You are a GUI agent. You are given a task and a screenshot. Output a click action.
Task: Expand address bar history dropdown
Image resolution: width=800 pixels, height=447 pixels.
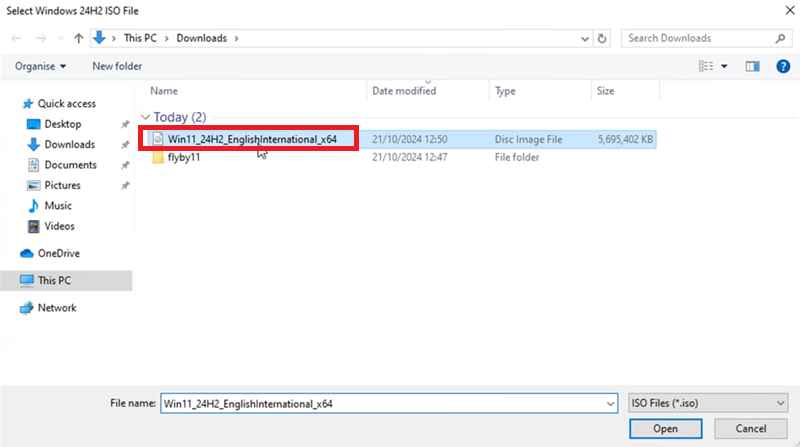585,38
